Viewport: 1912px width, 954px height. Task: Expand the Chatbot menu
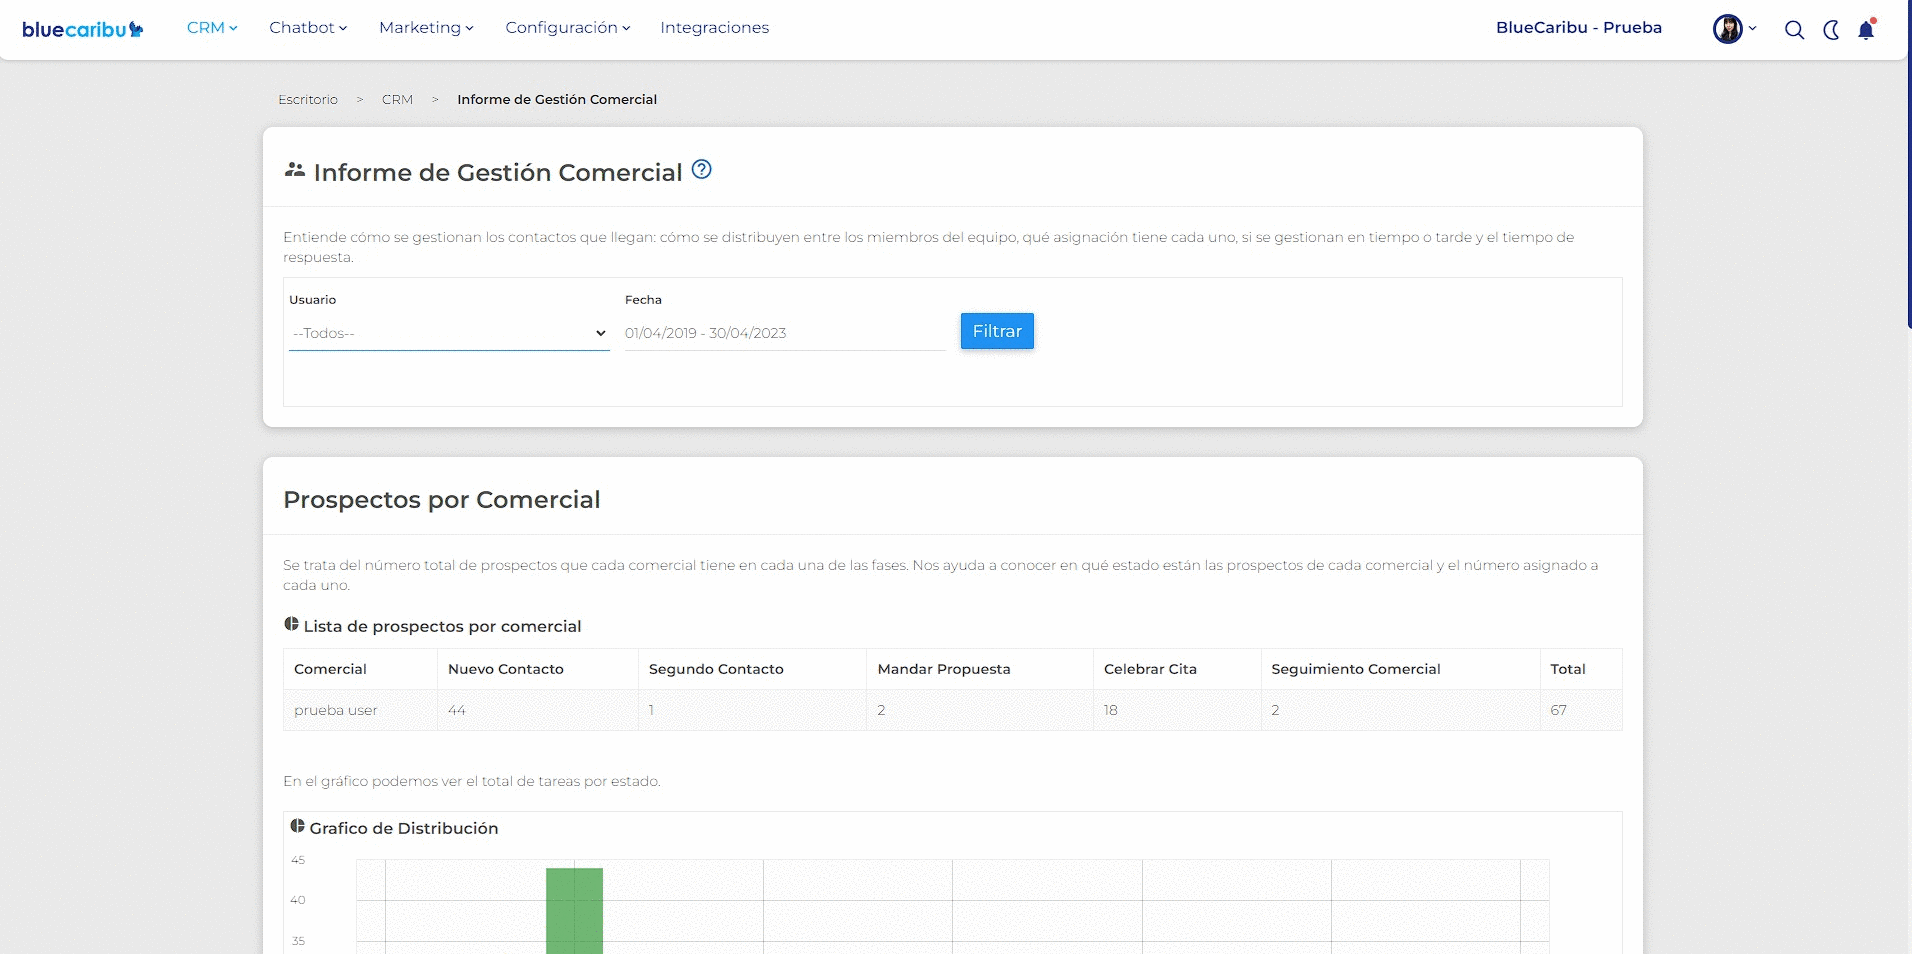coord(308,28)
